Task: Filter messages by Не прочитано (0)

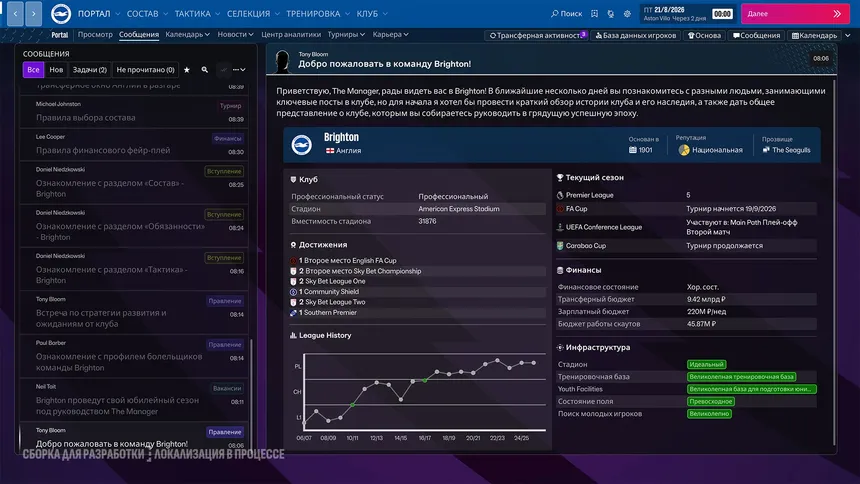Action: 145,70
